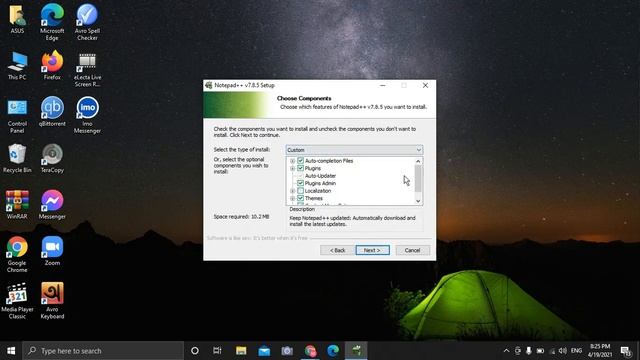Expand the Localization tree node
Image resolution: width=640 pixels, height=360 pixels.
(x=293, y=191)
